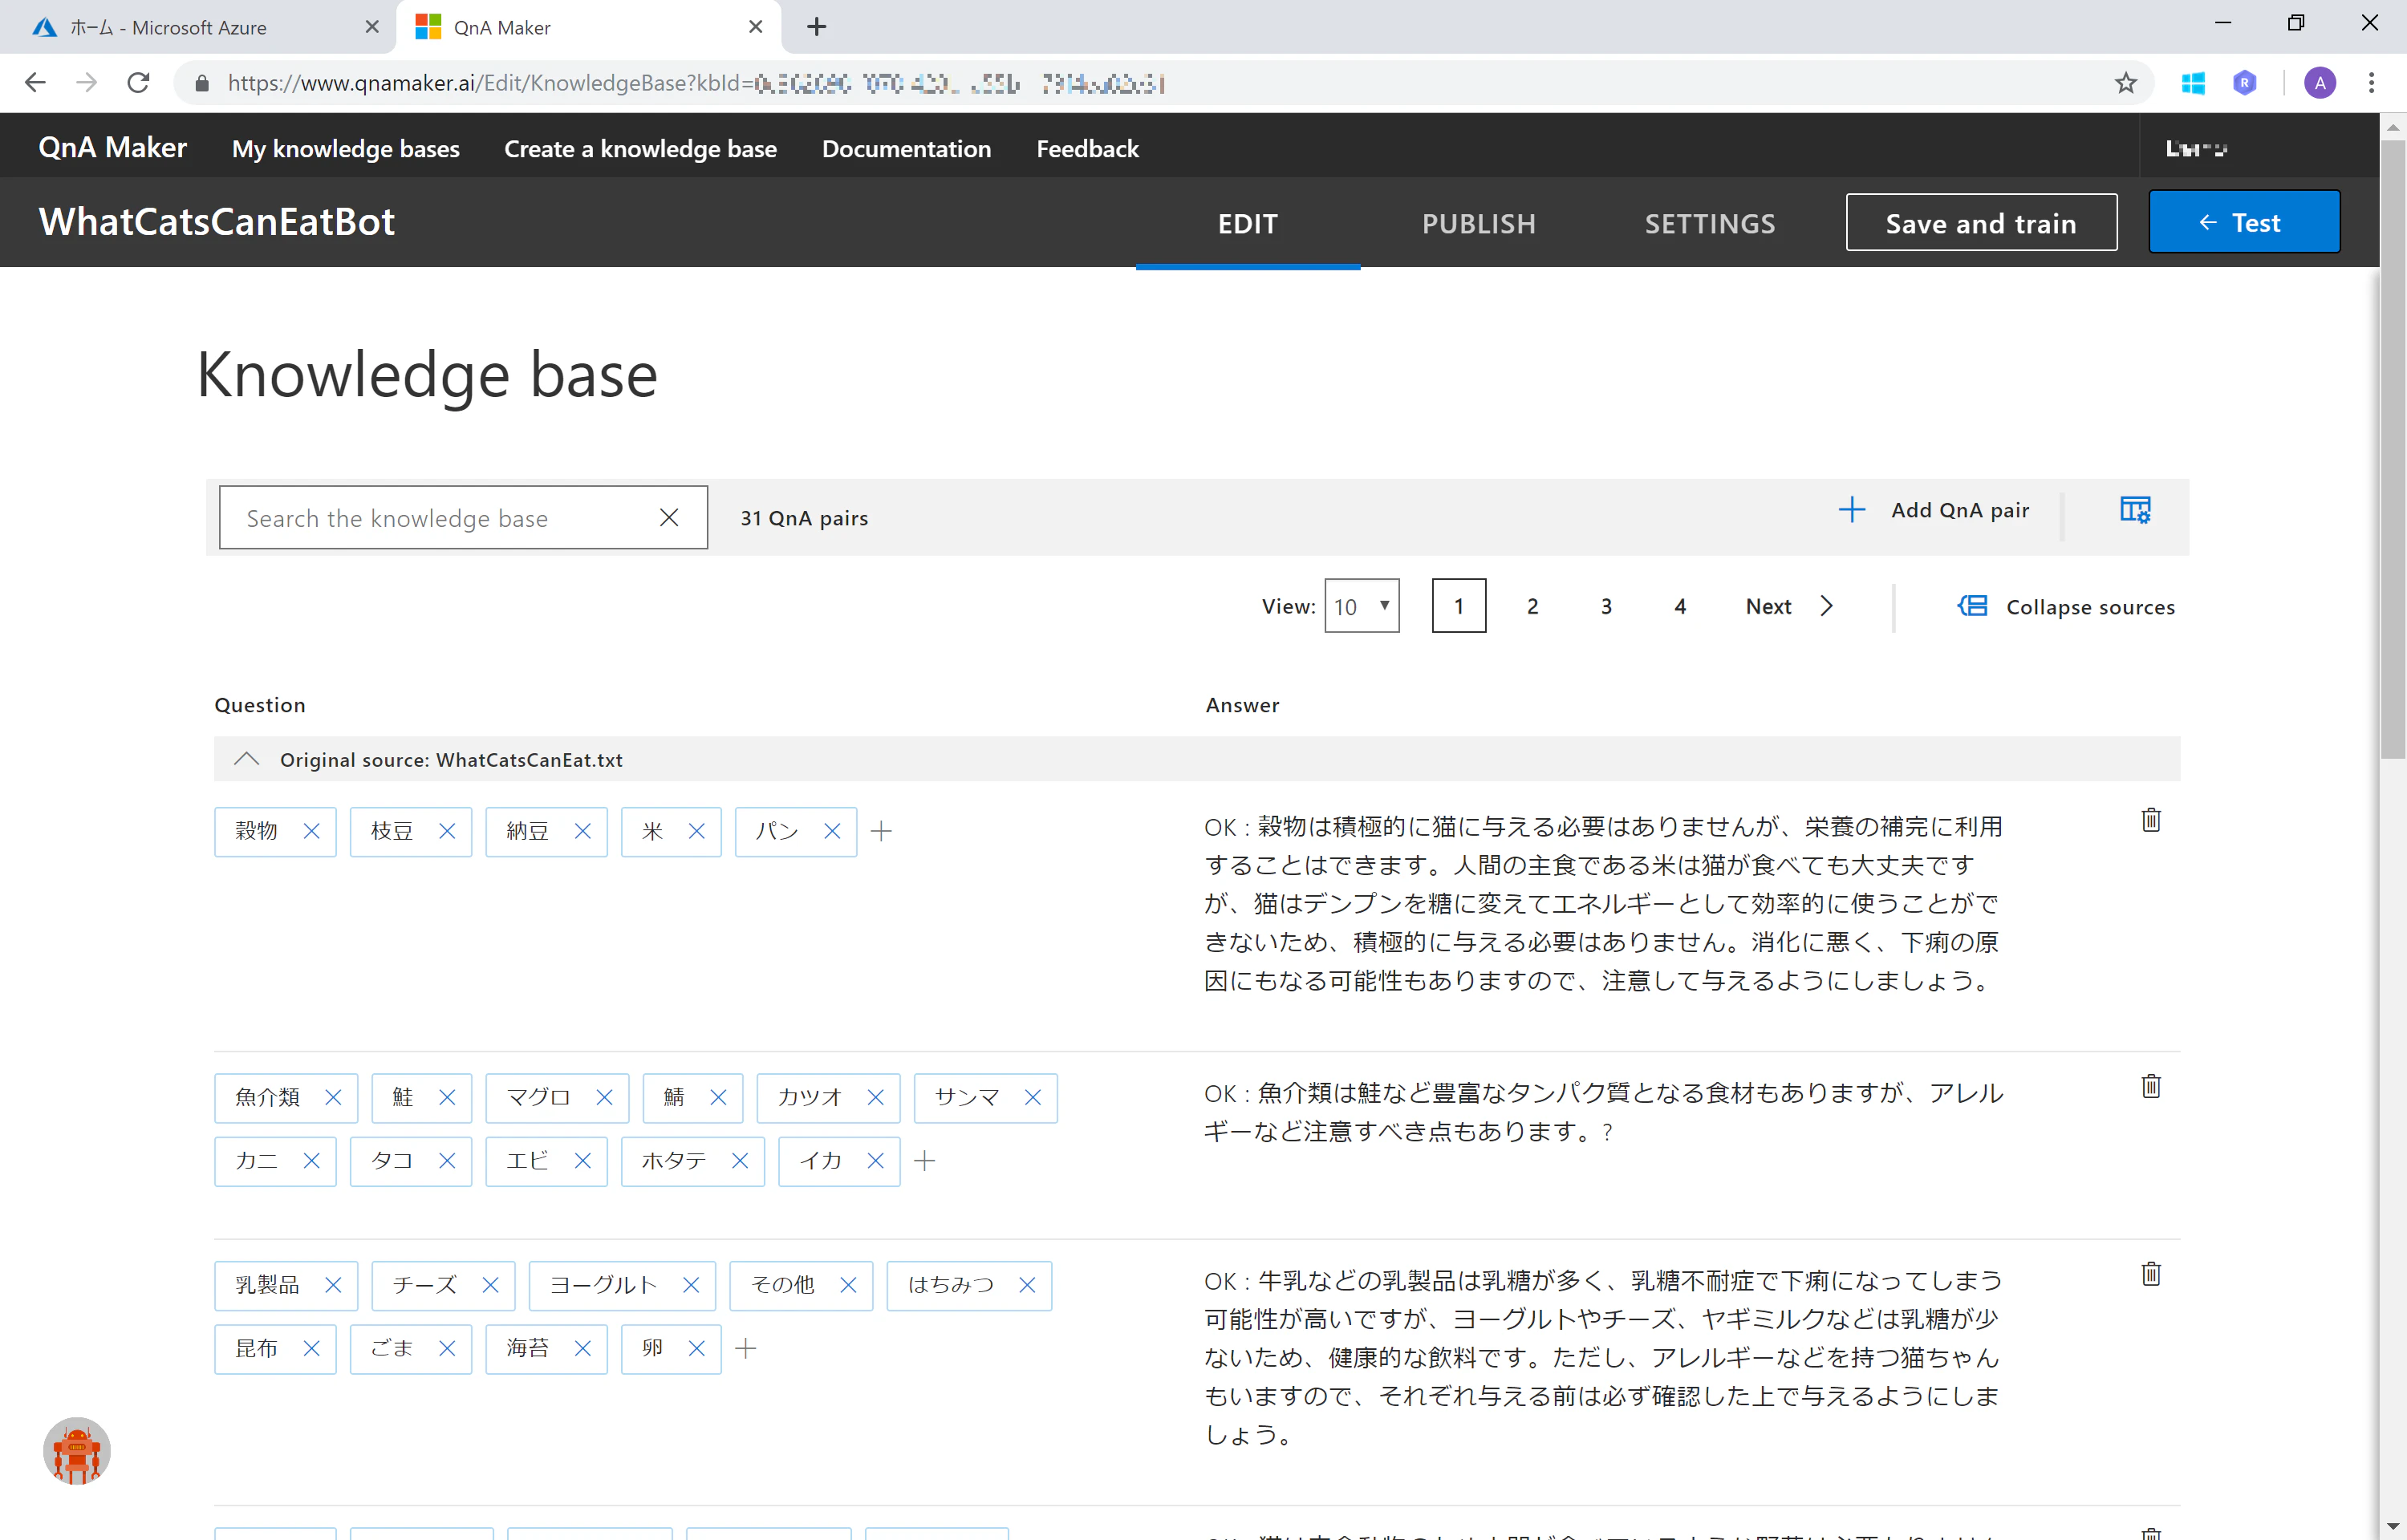Add alternate question after 卵 tag
The image size is (2407, 1540).
coord(746,1349)
